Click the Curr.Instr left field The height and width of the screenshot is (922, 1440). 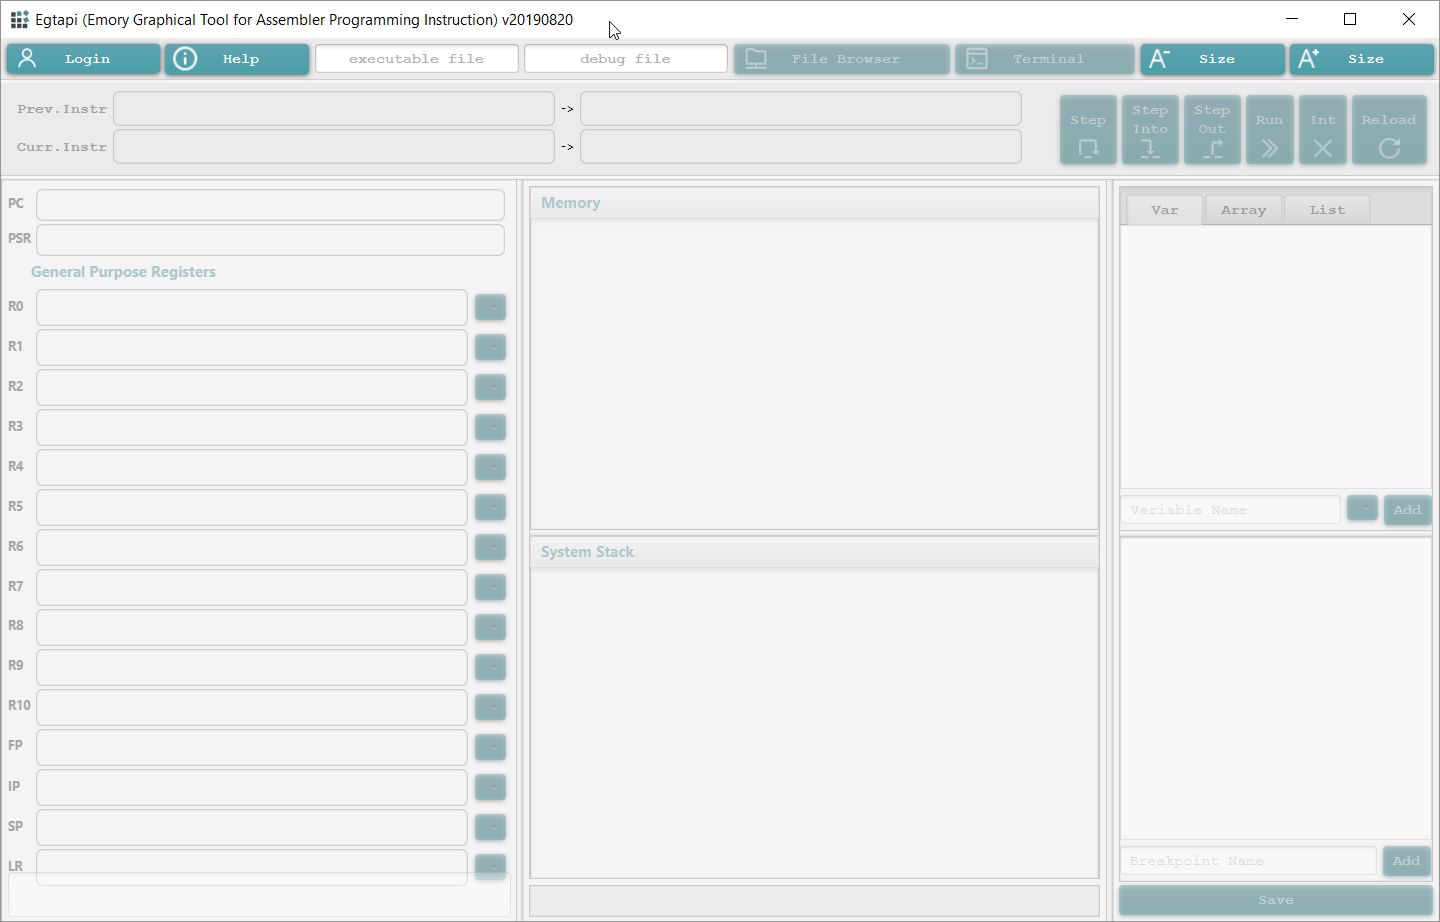pyautogui.click(x=334, y=147)
